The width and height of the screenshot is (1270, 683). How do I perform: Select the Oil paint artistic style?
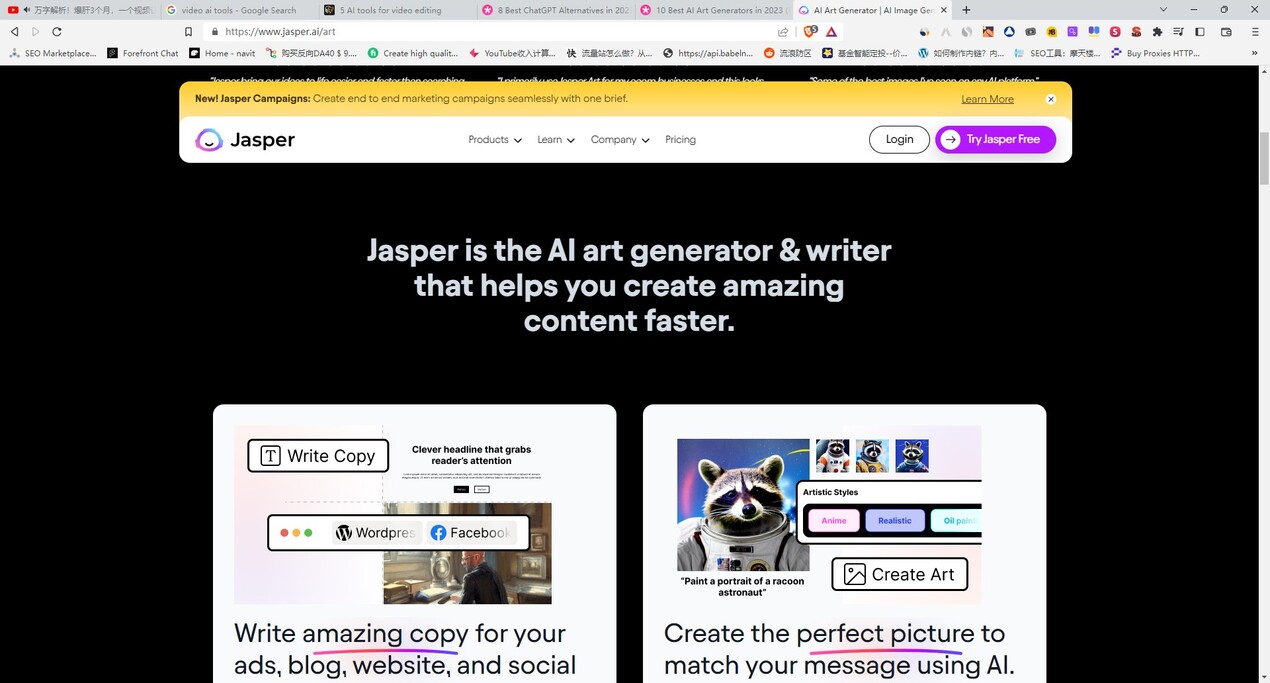(955, 520)
